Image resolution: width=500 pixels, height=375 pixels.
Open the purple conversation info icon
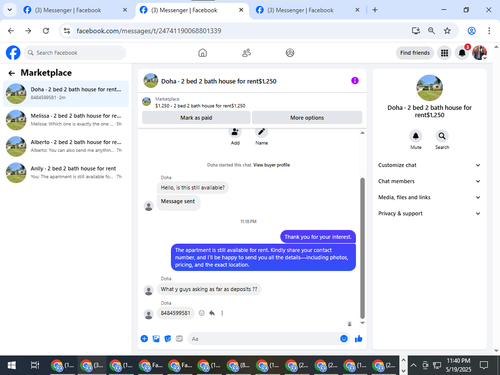(x=355, y=81)
